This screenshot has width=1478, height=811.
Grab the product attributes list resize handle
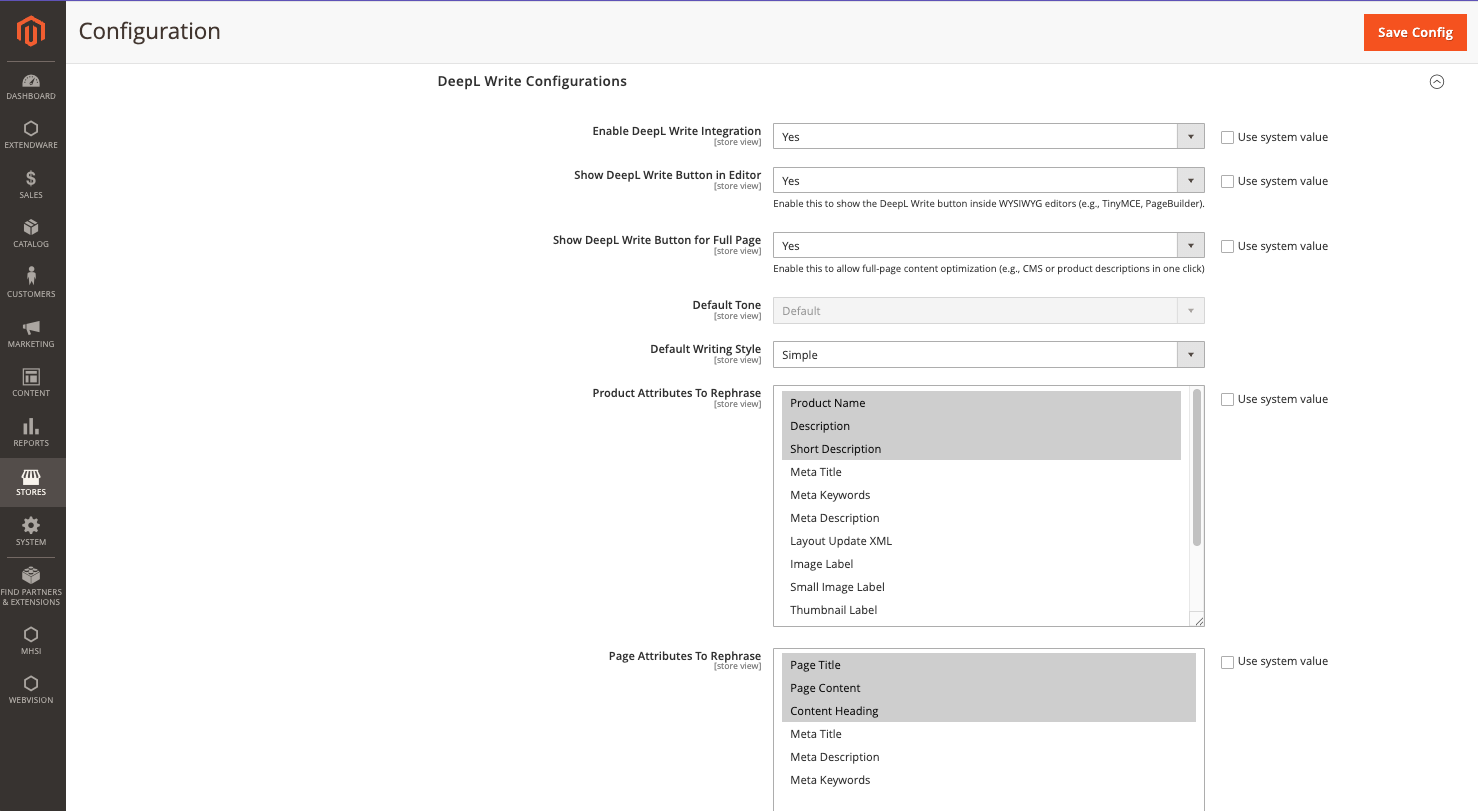pyautogui.click(x=1199, y=621)
